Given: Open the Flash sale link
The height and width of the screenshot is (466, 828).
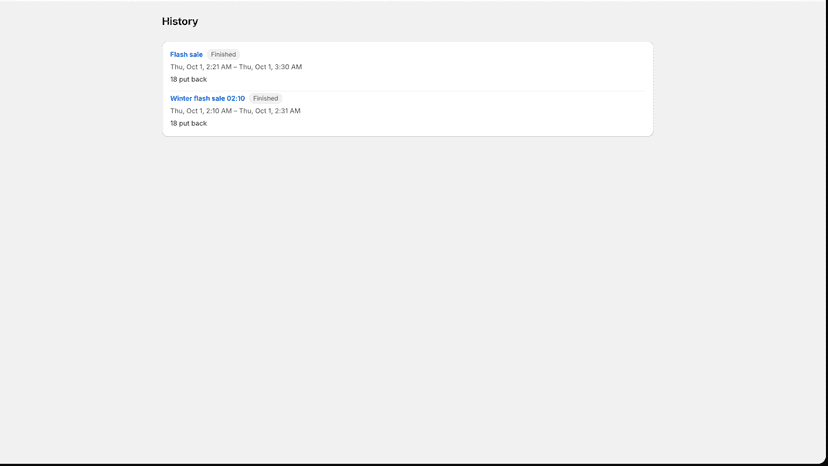Looking at the screenshot, I should click(x=186, y=54).
